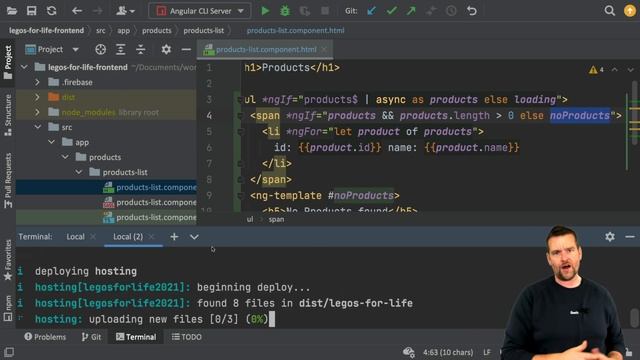Click the warnings indicator showing 4

pos(596,70)
